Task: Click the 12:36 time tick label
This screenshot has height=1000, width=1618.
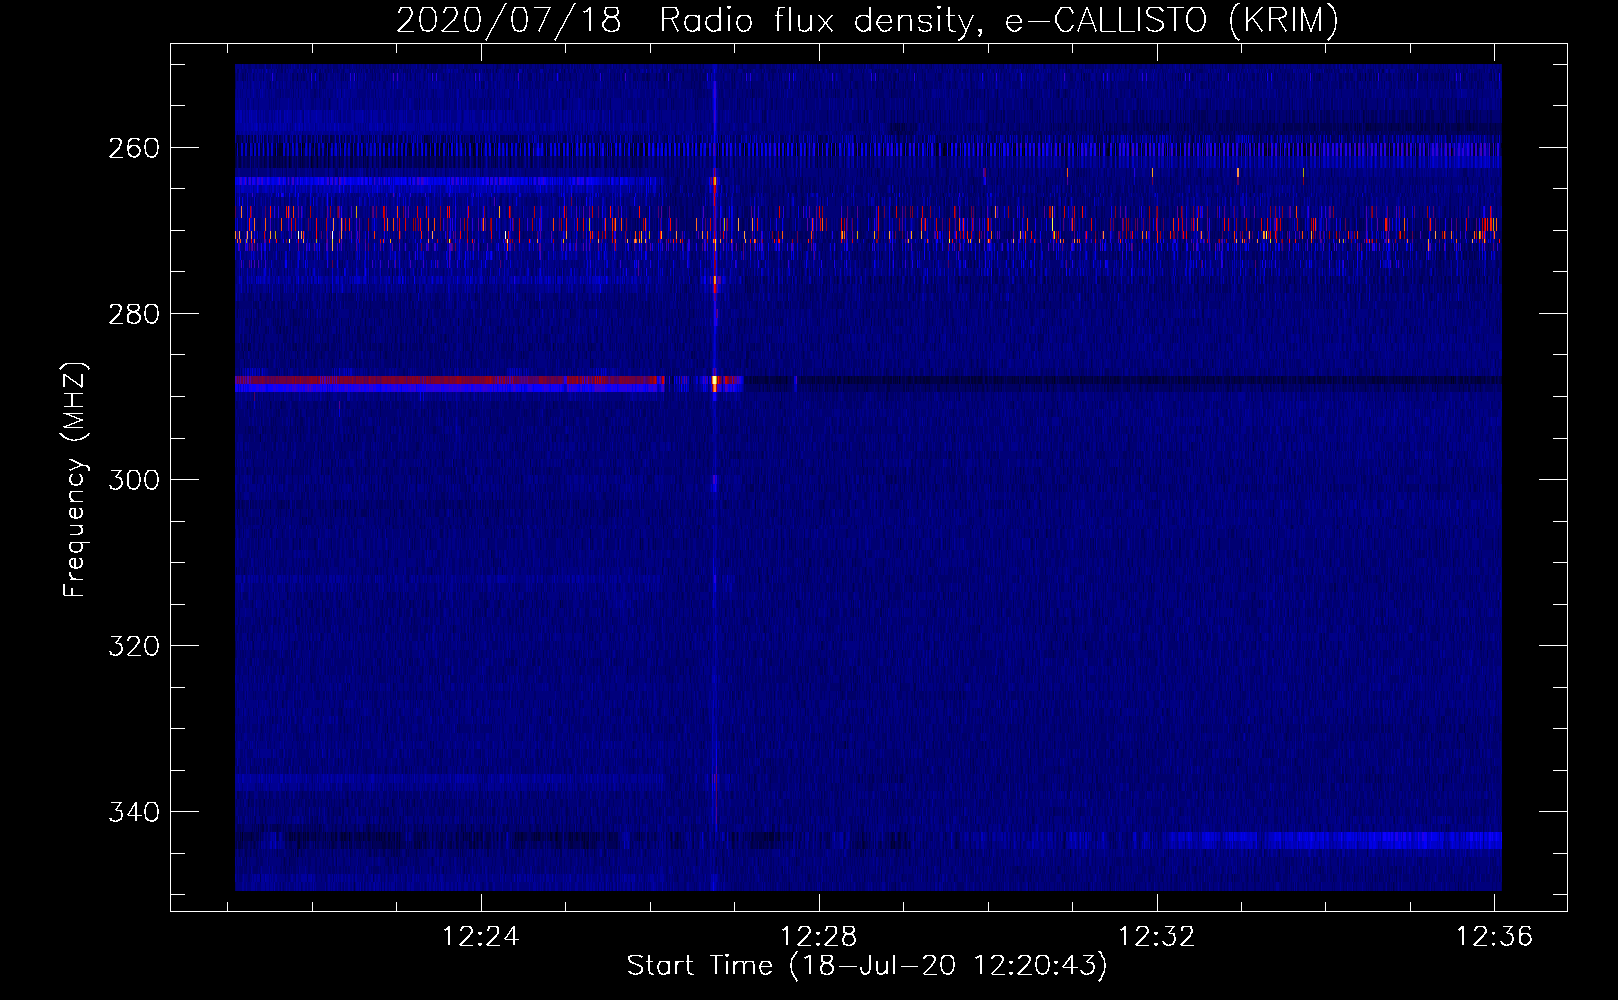Action: 1495,937
